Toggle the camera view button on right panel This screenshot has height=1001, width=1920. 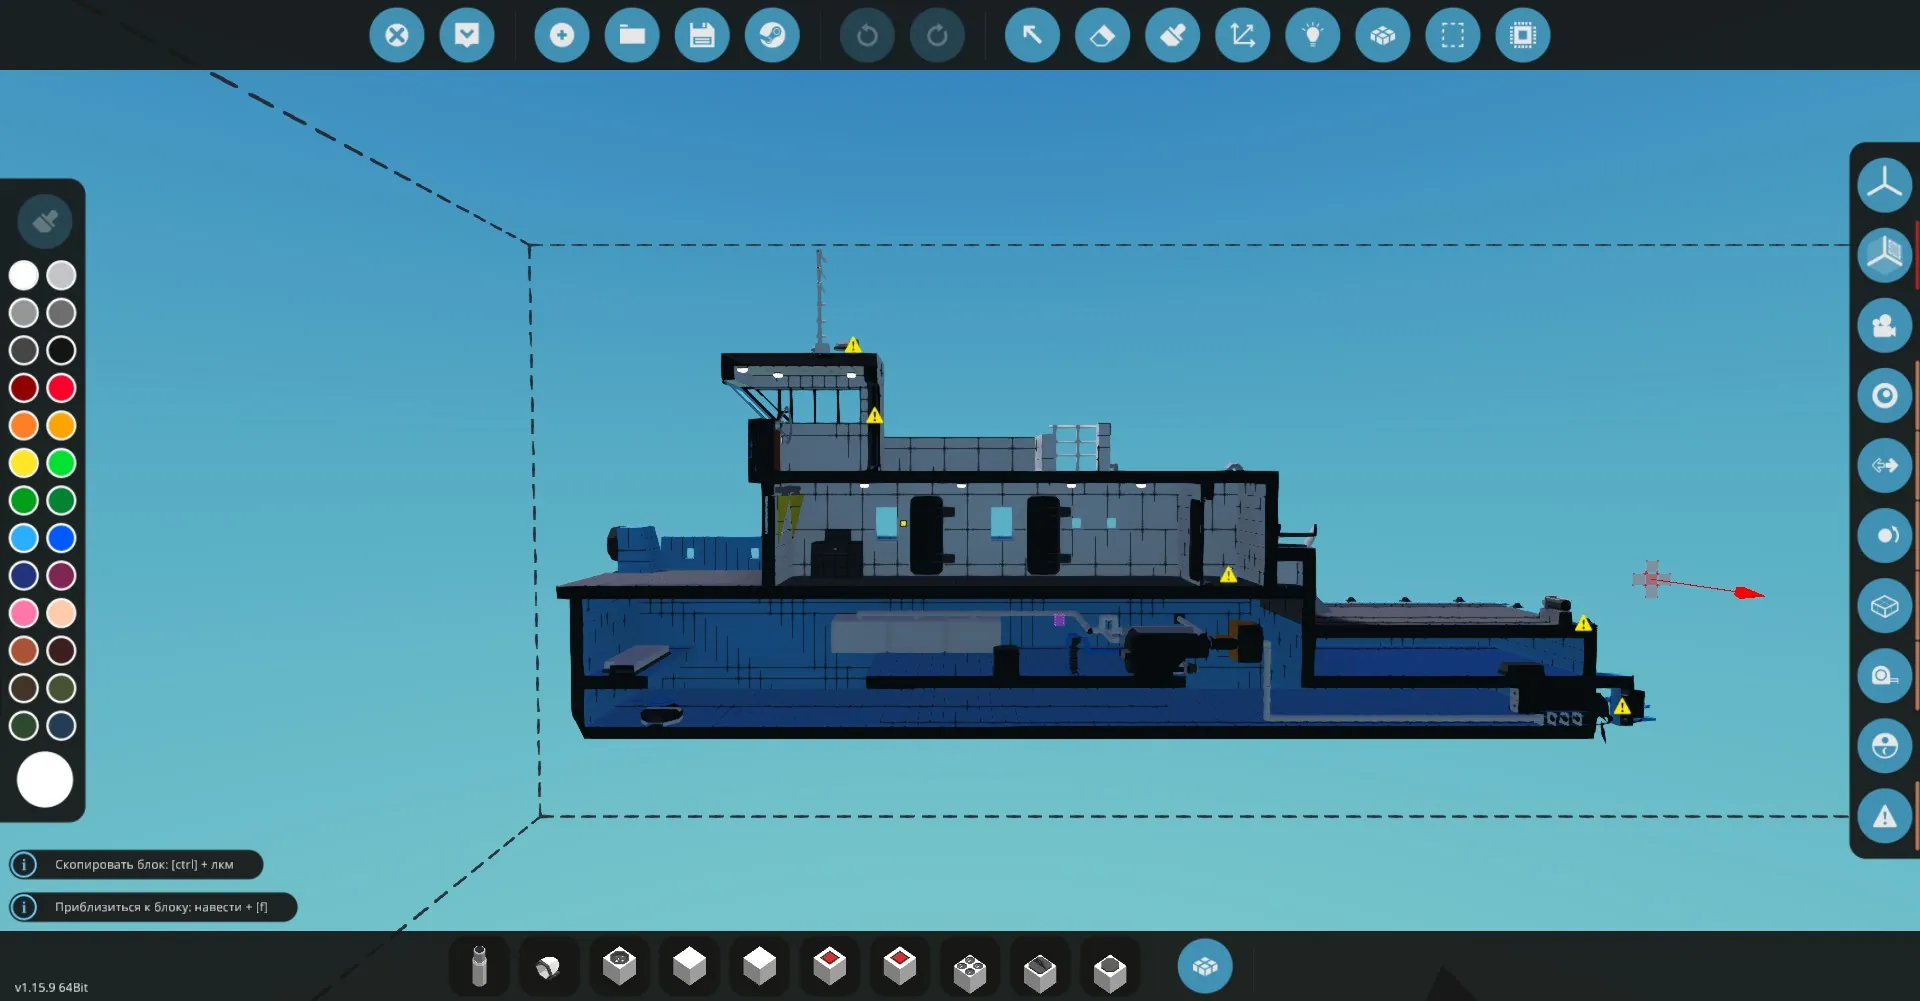[1884, 326]
